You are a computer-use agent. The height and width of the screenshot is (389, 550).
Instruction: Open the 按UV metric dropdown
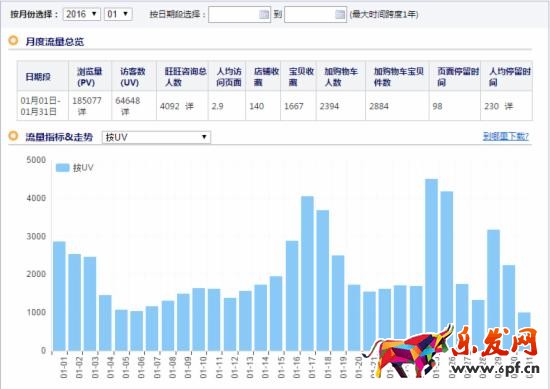click(156, 137)
